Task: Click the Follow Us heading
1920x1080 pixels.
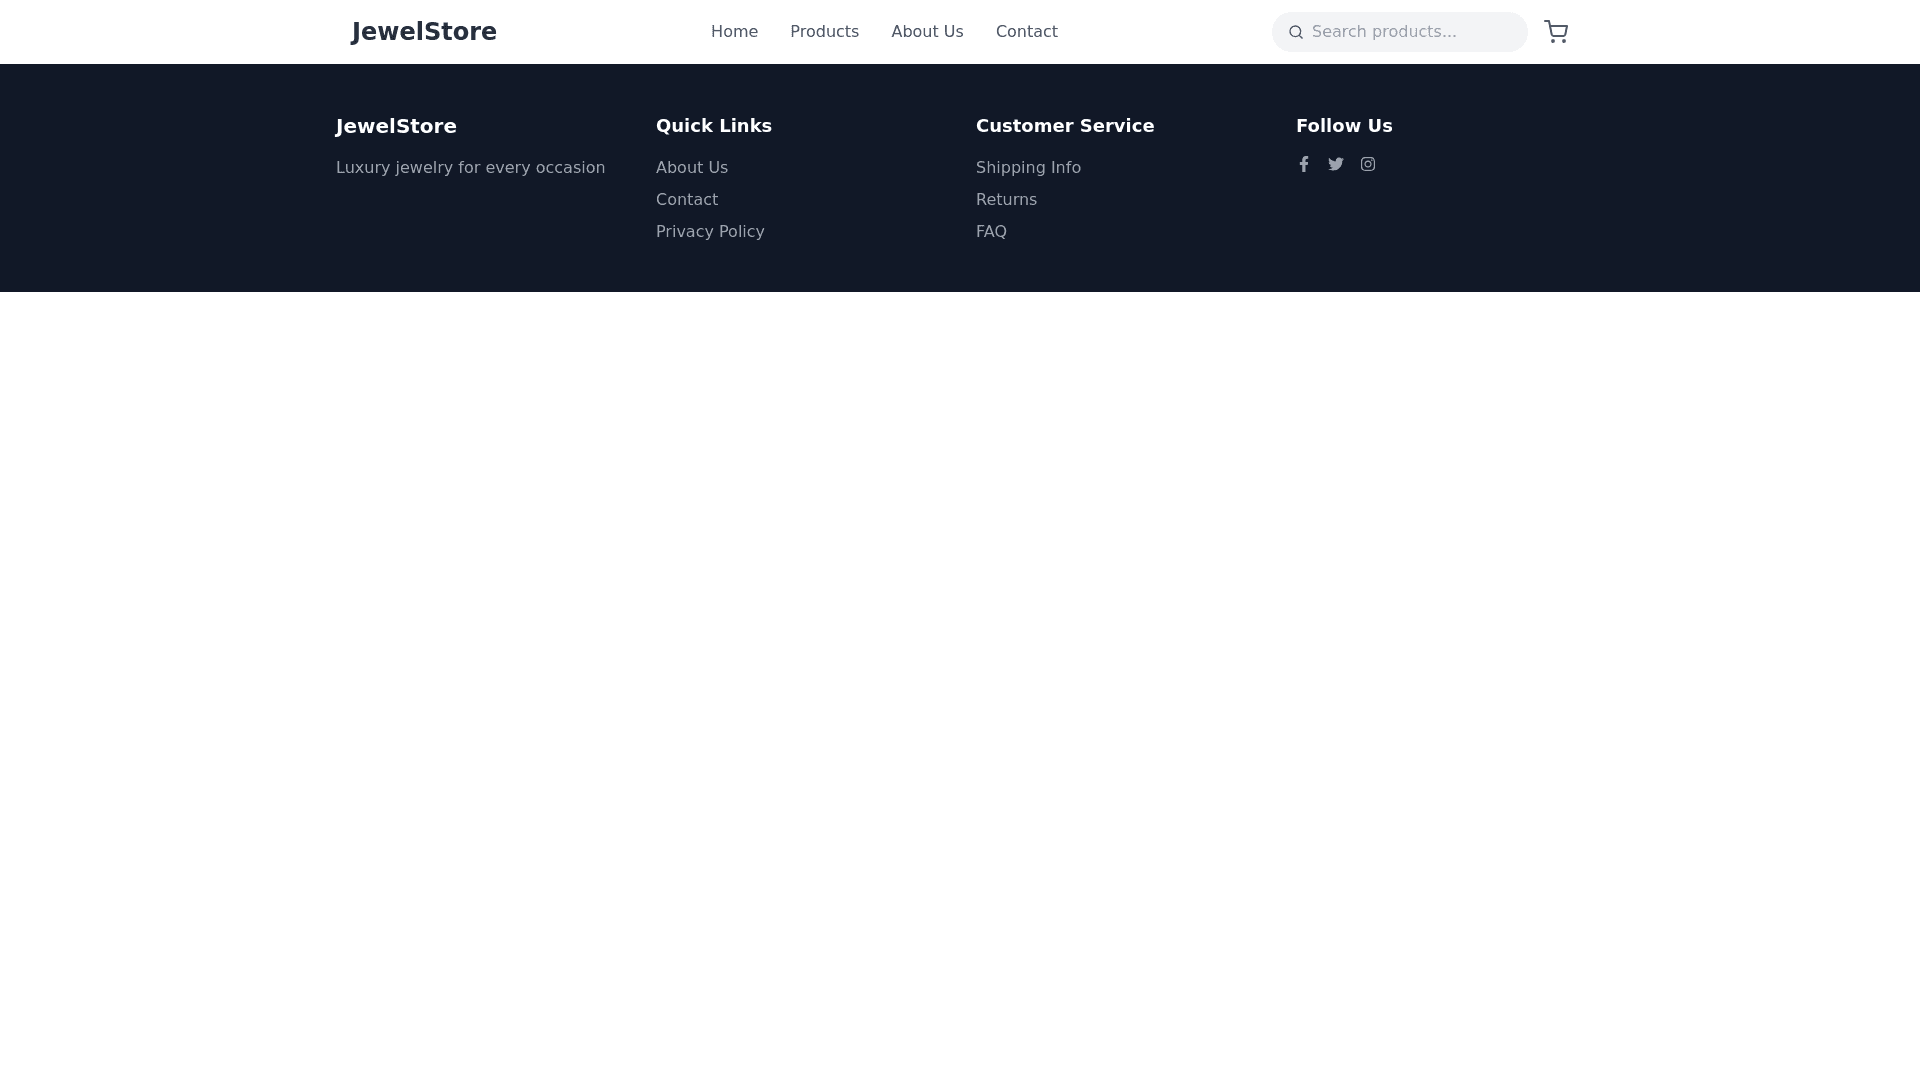Action: 1344,126
